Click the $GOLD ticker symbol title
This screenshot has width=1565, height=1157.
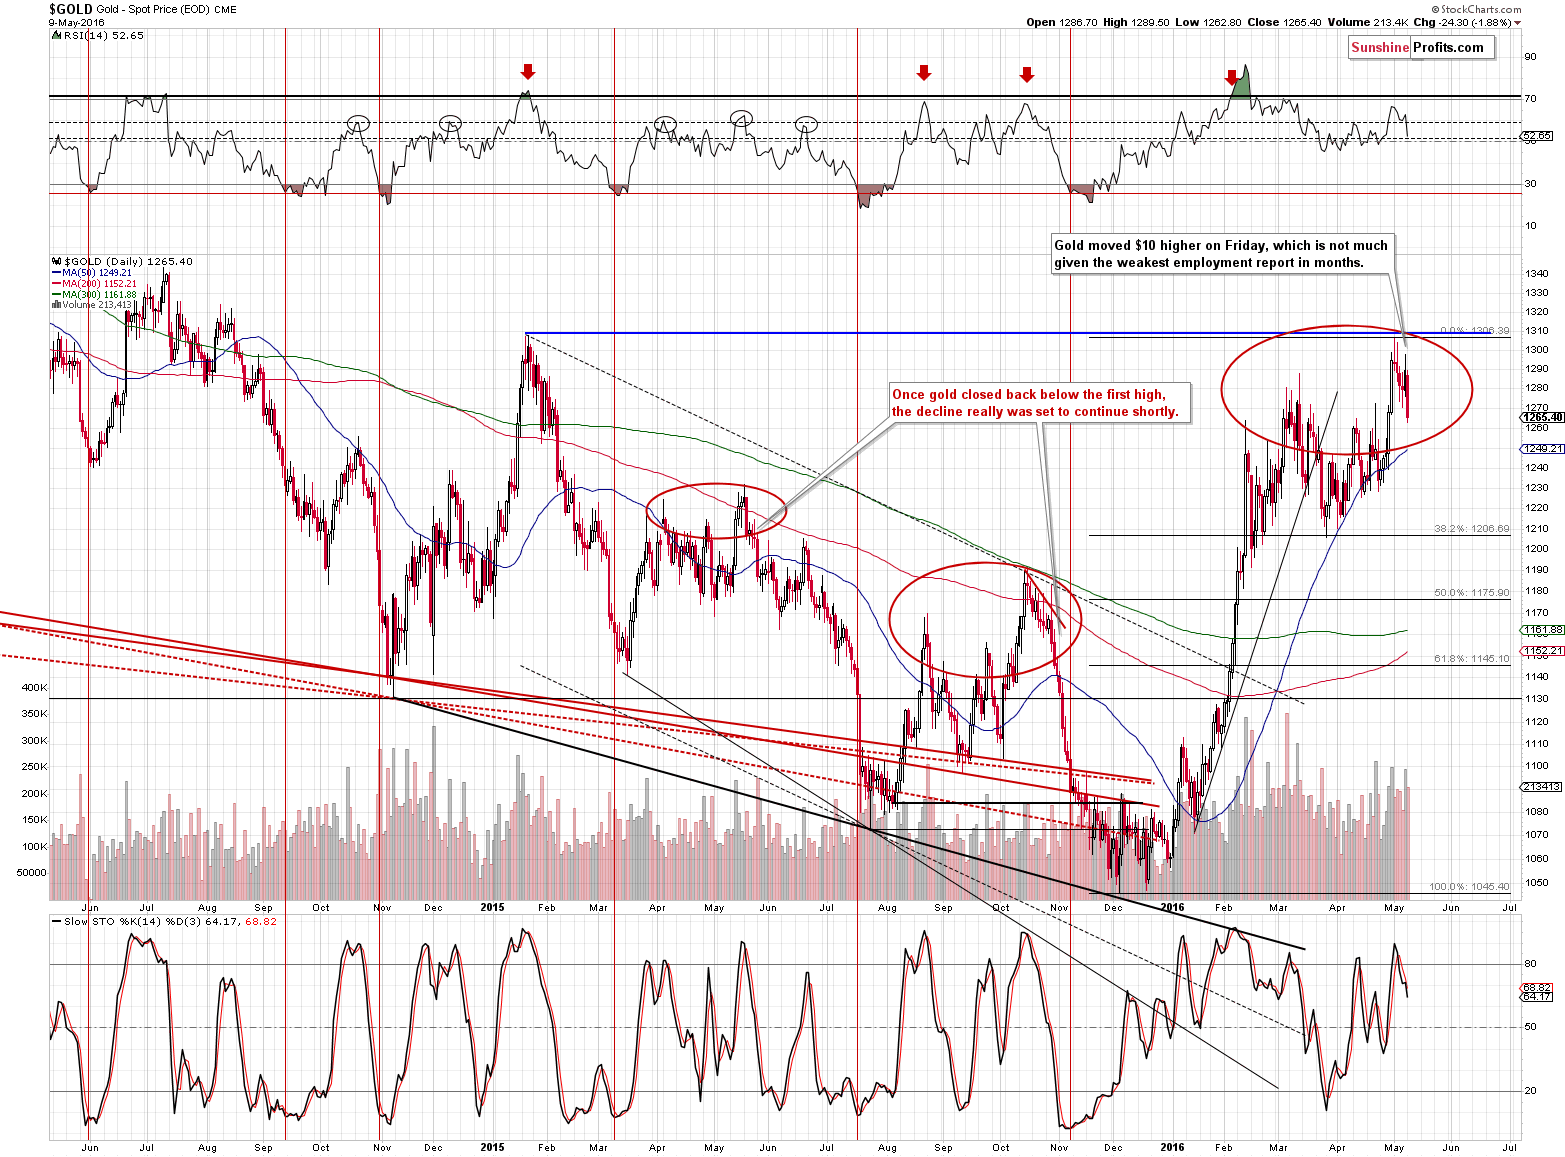[x=70, y=9]
